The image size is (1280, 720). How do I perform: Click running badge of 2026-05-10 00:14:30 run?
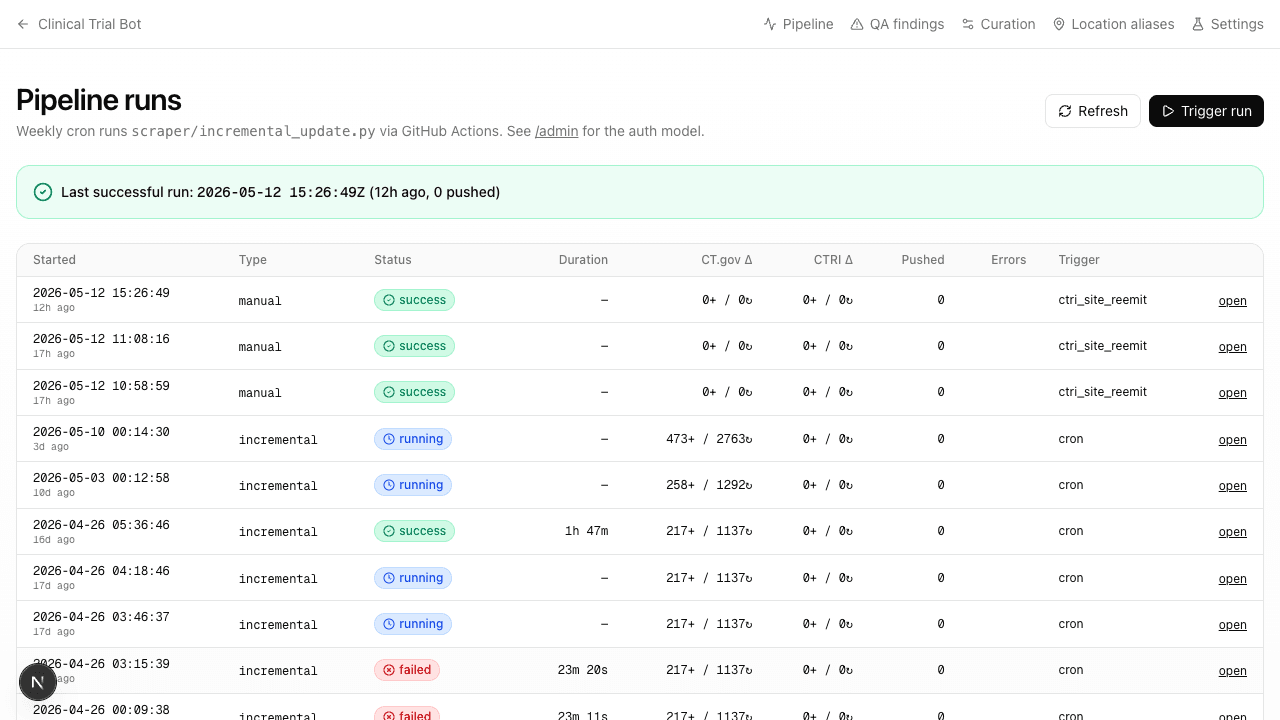coord(413,439)
